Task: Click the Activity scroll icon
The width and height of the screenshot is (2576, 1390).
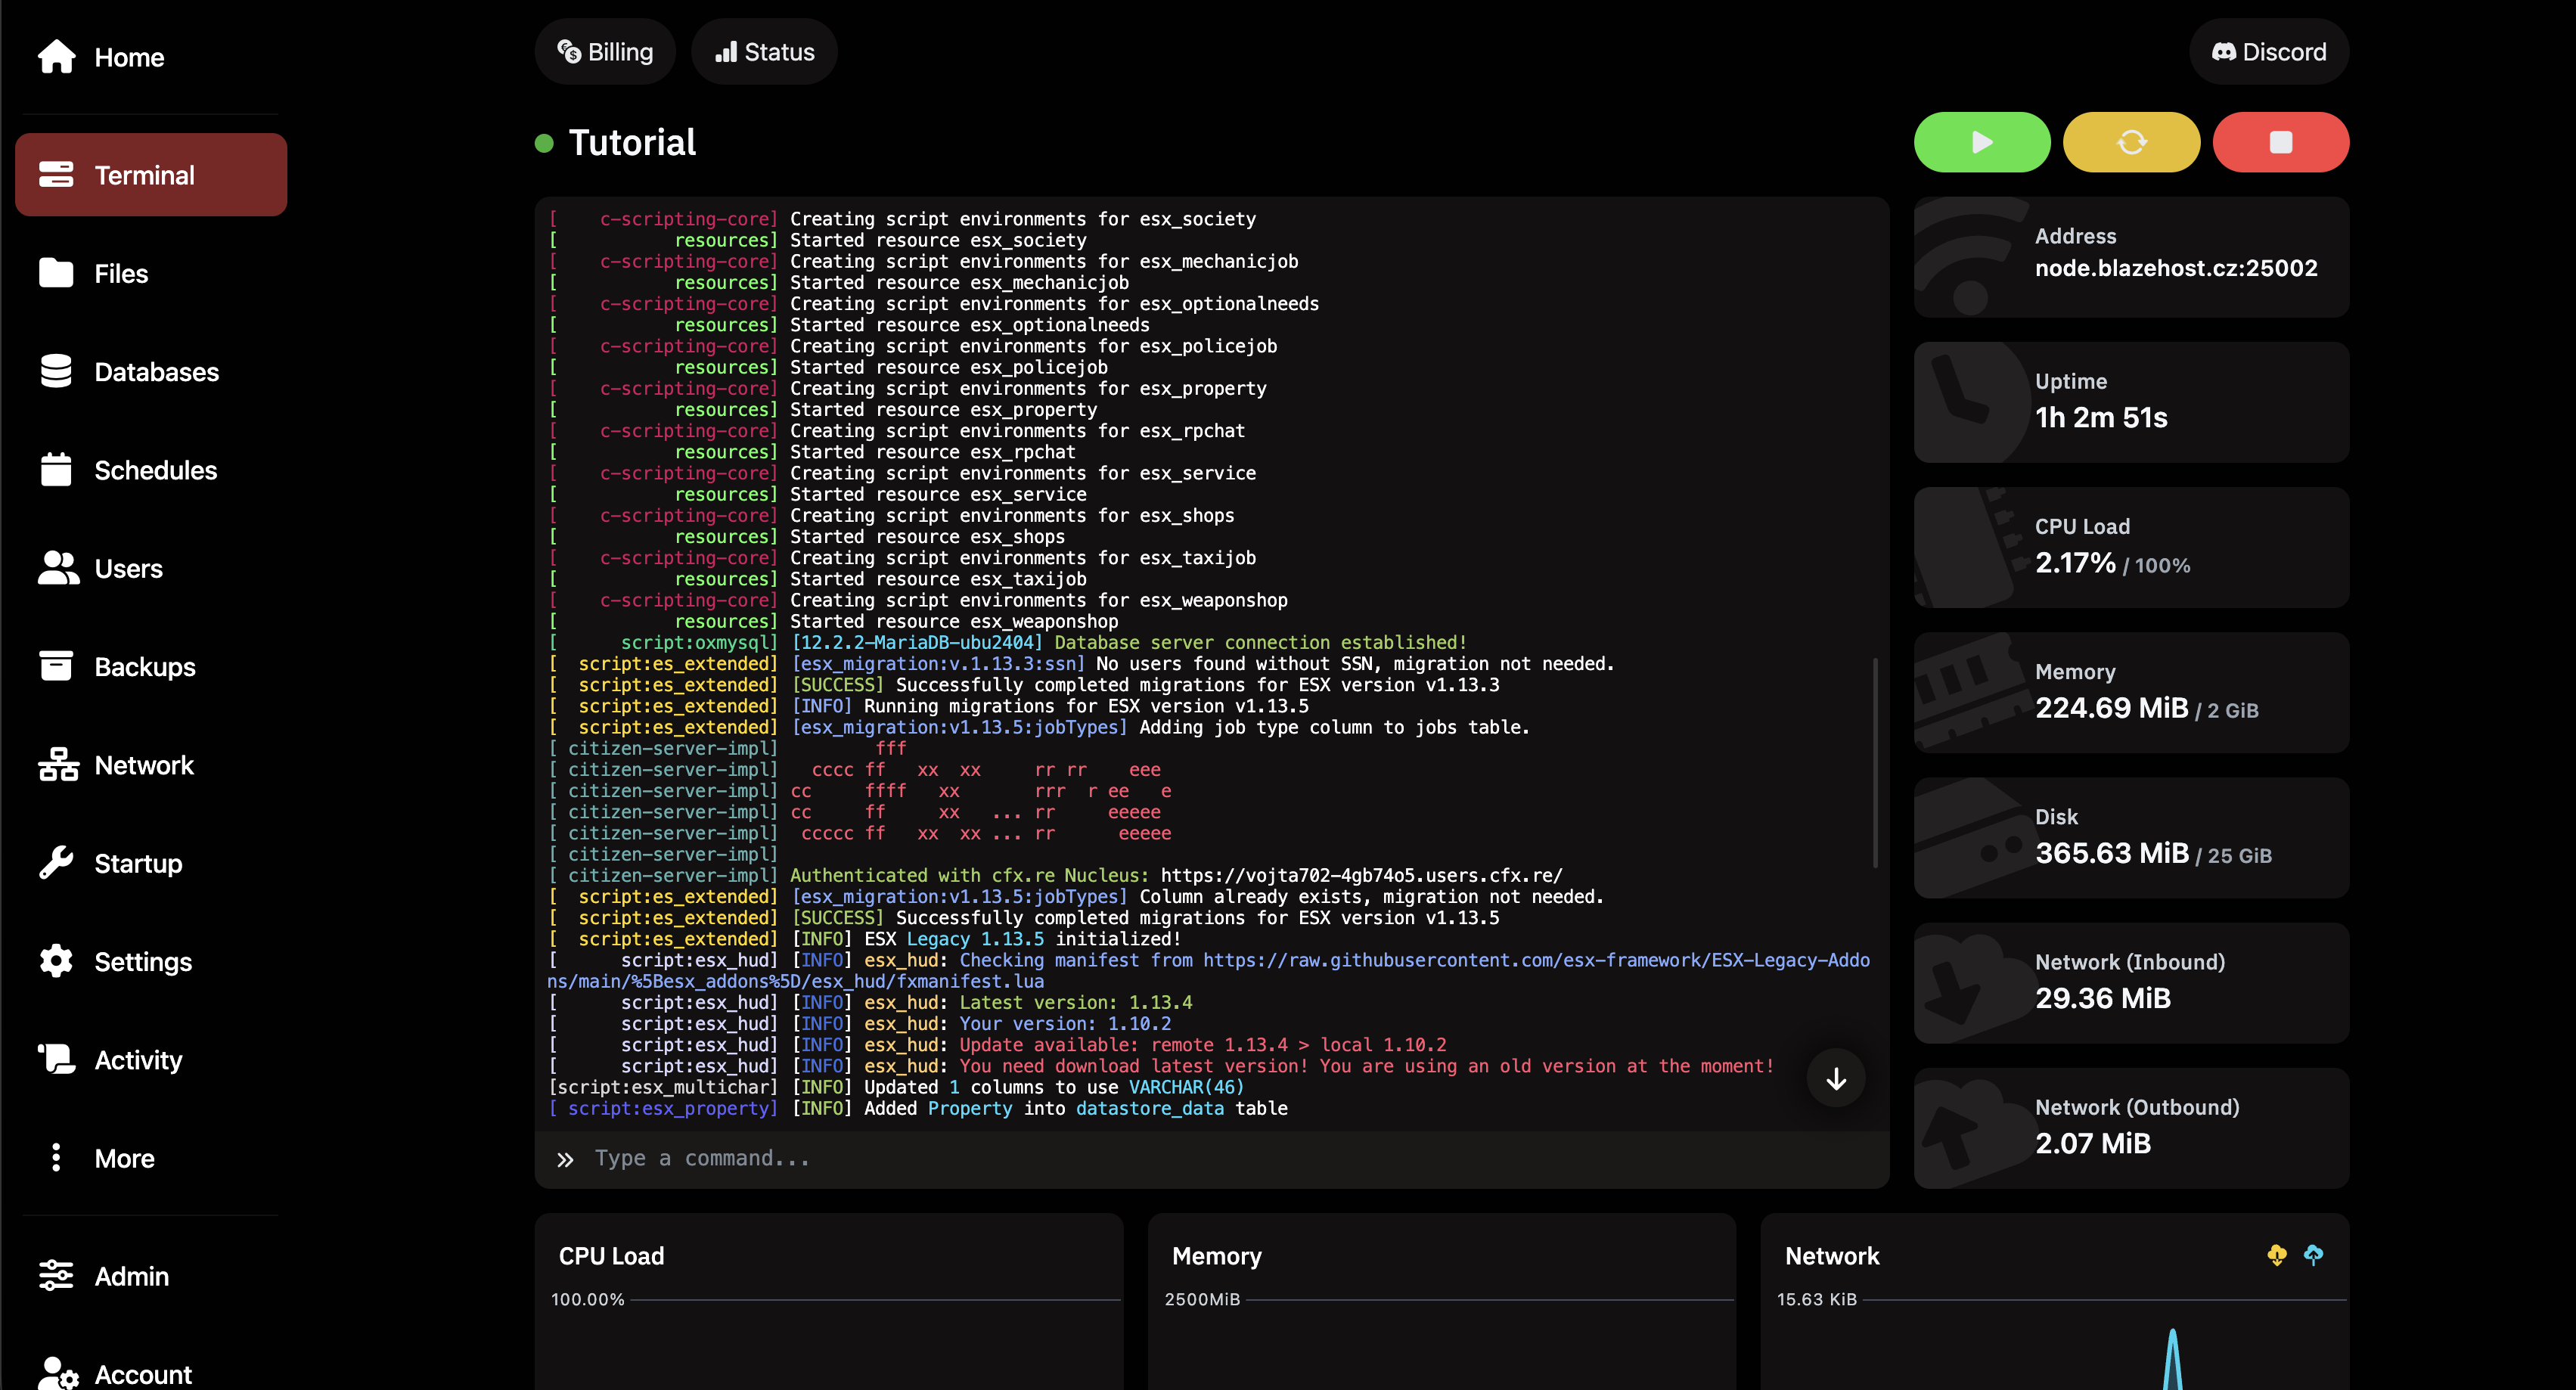Action: pyautogui.click(x=56, y=1059)
